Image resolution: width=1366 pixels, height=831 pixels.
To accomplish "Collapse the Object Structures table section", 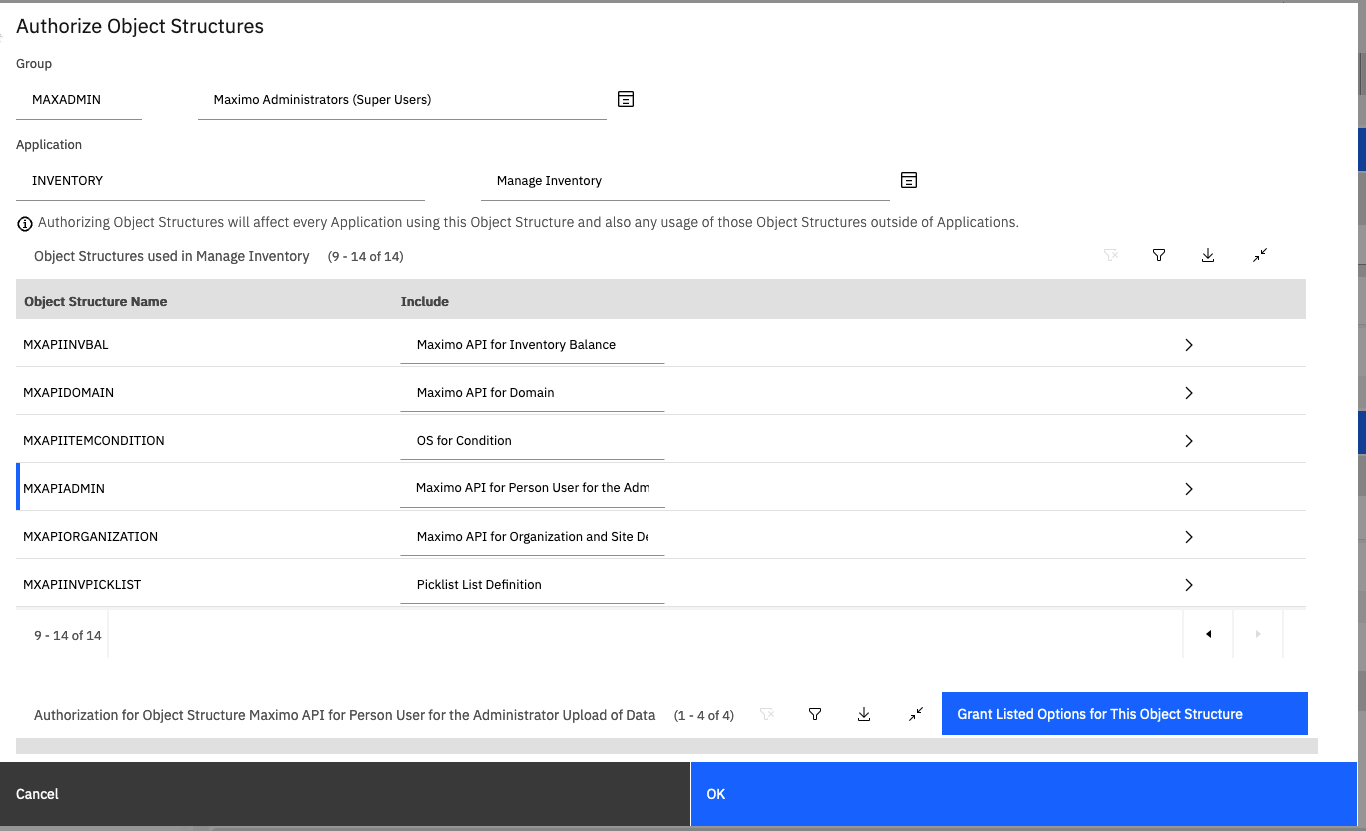I will 1260,256.
